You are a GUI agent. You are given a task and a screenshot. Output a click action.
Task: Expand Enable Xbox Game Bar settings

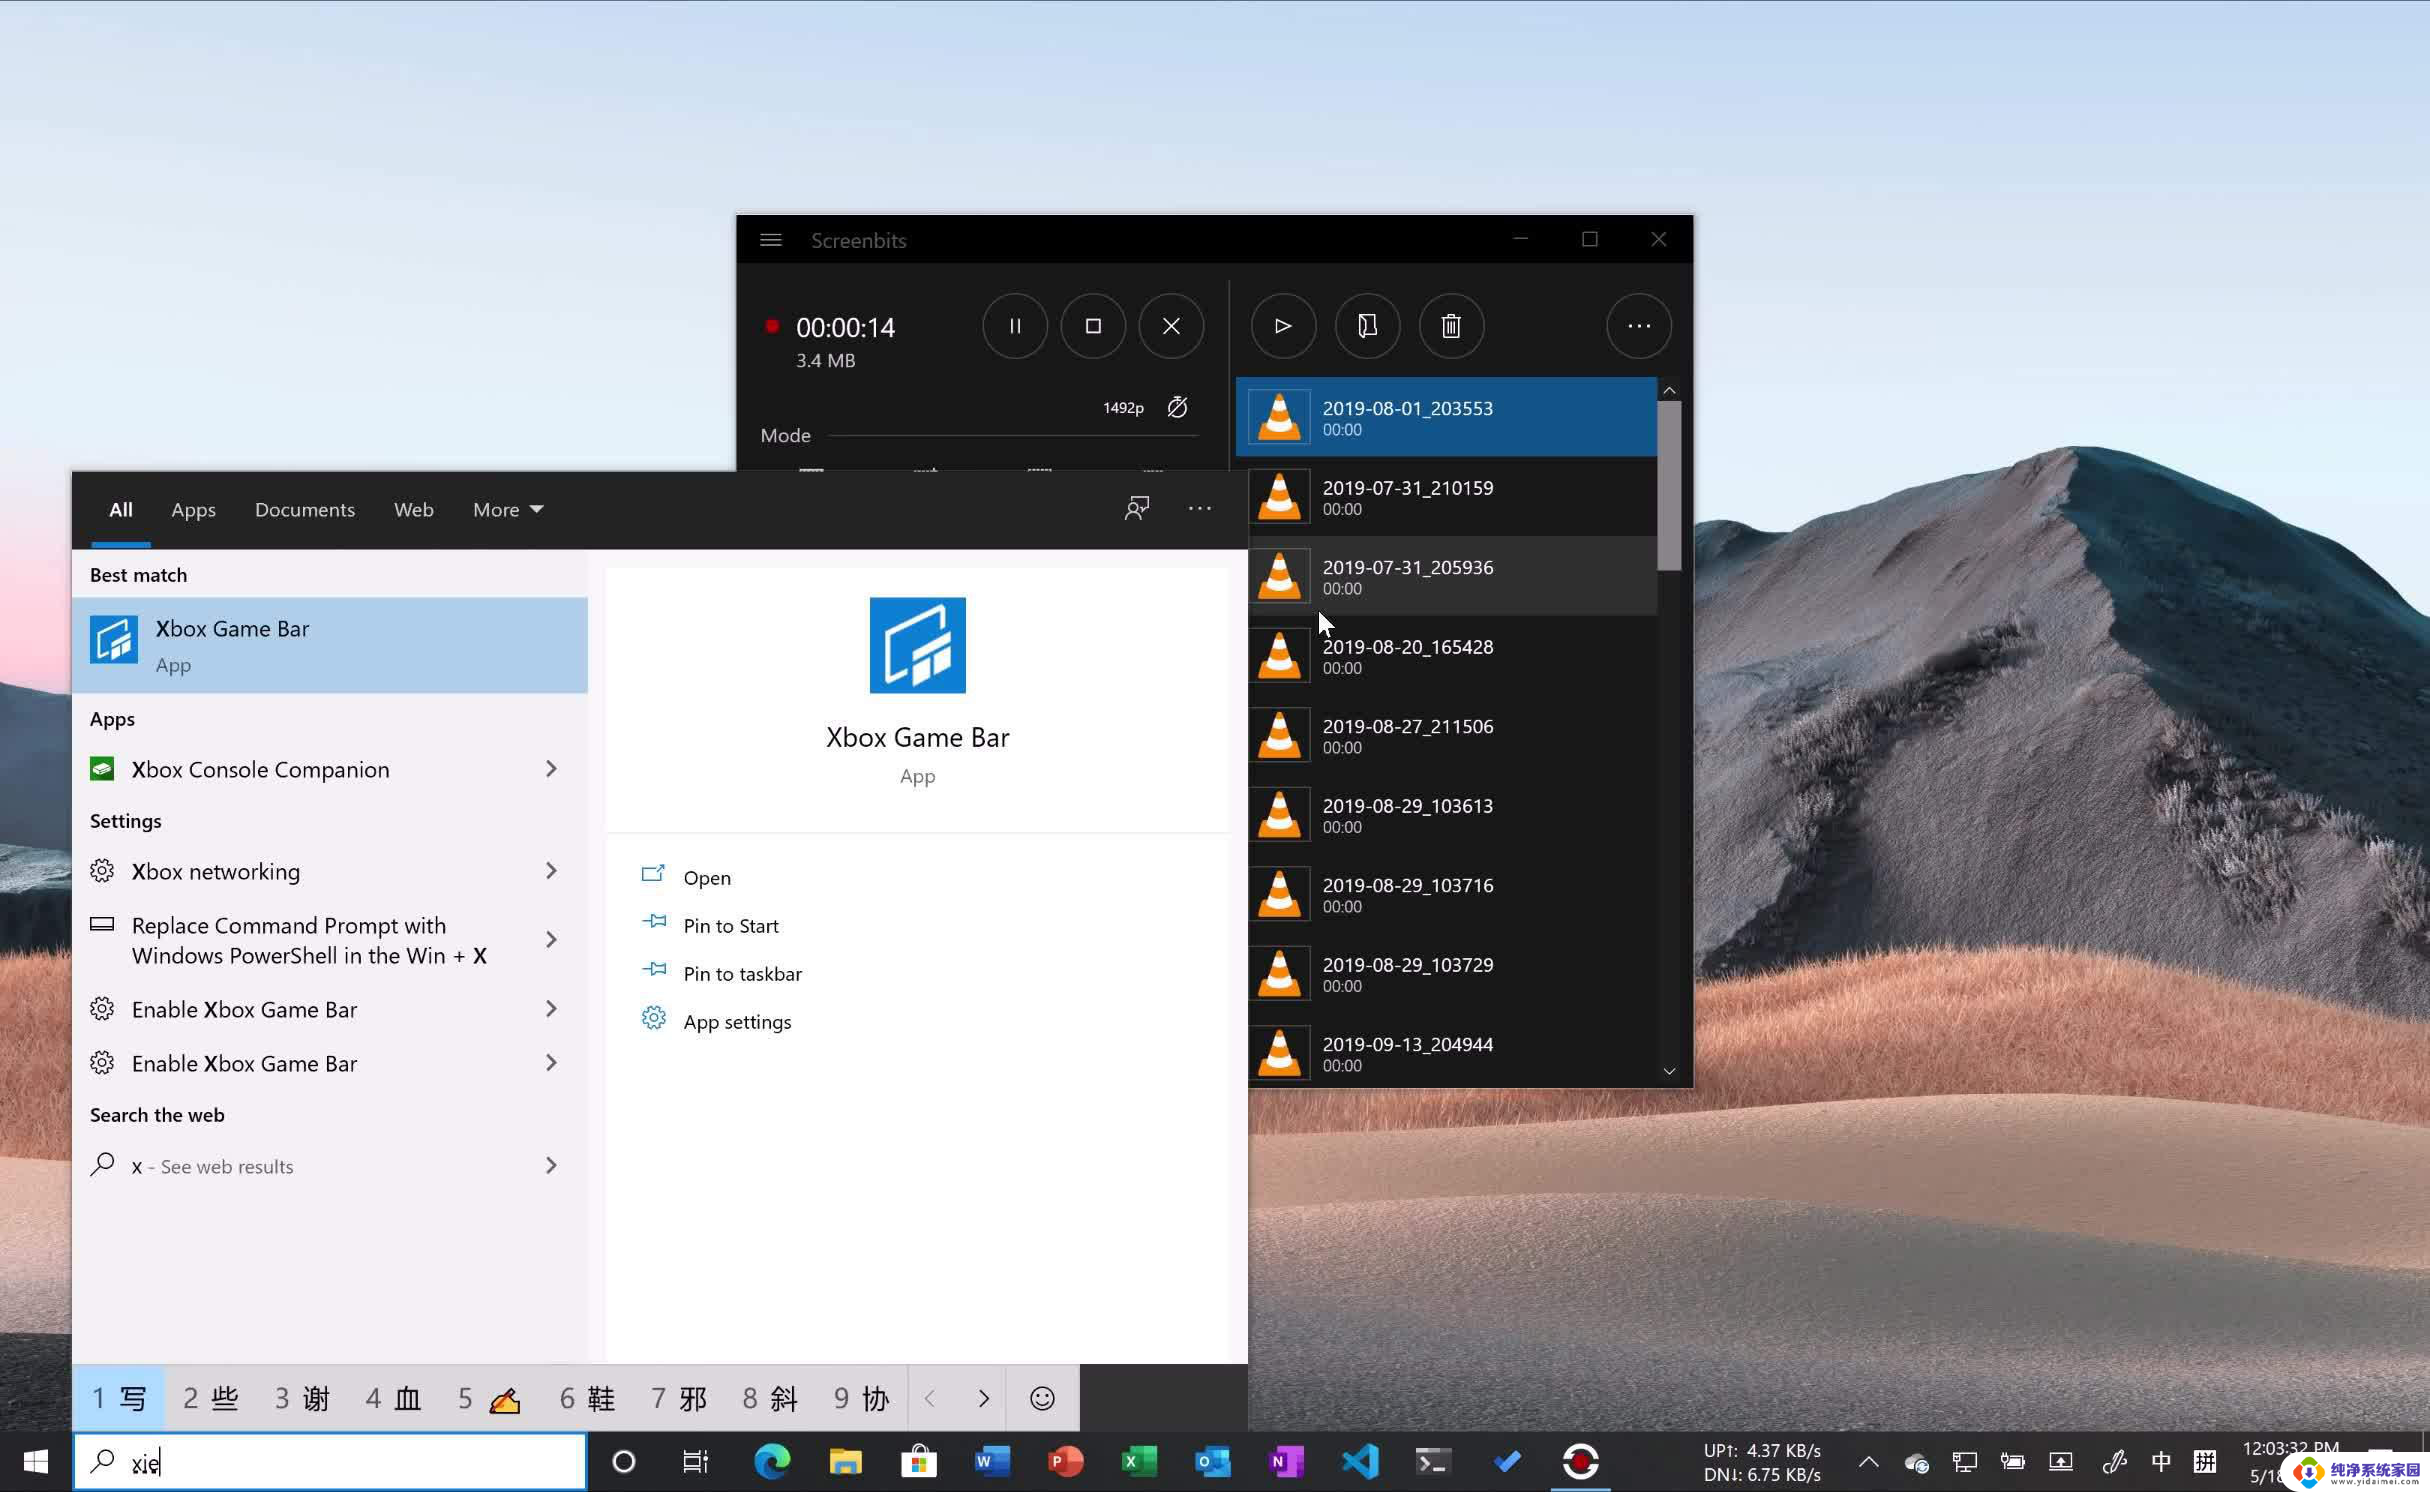pyautogui.click(x=552, y=1008)
